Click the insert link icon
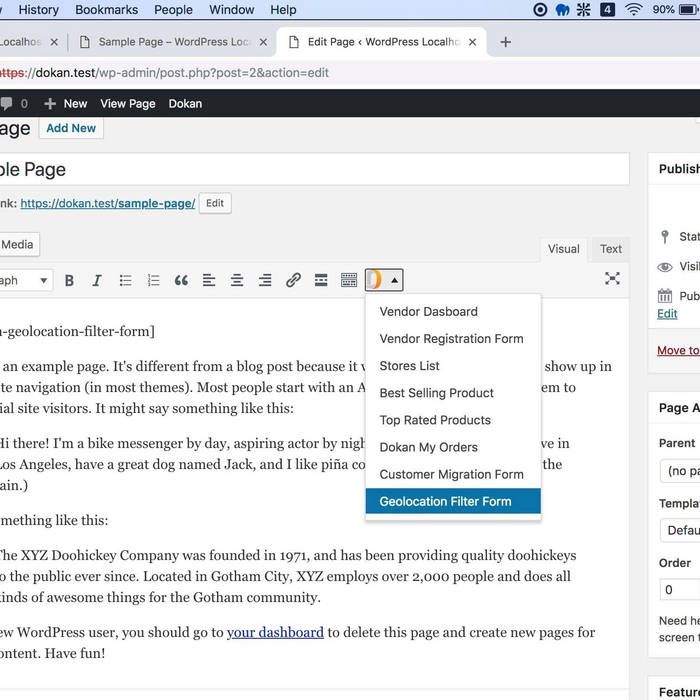700x700 pixels. coord(293,280)
